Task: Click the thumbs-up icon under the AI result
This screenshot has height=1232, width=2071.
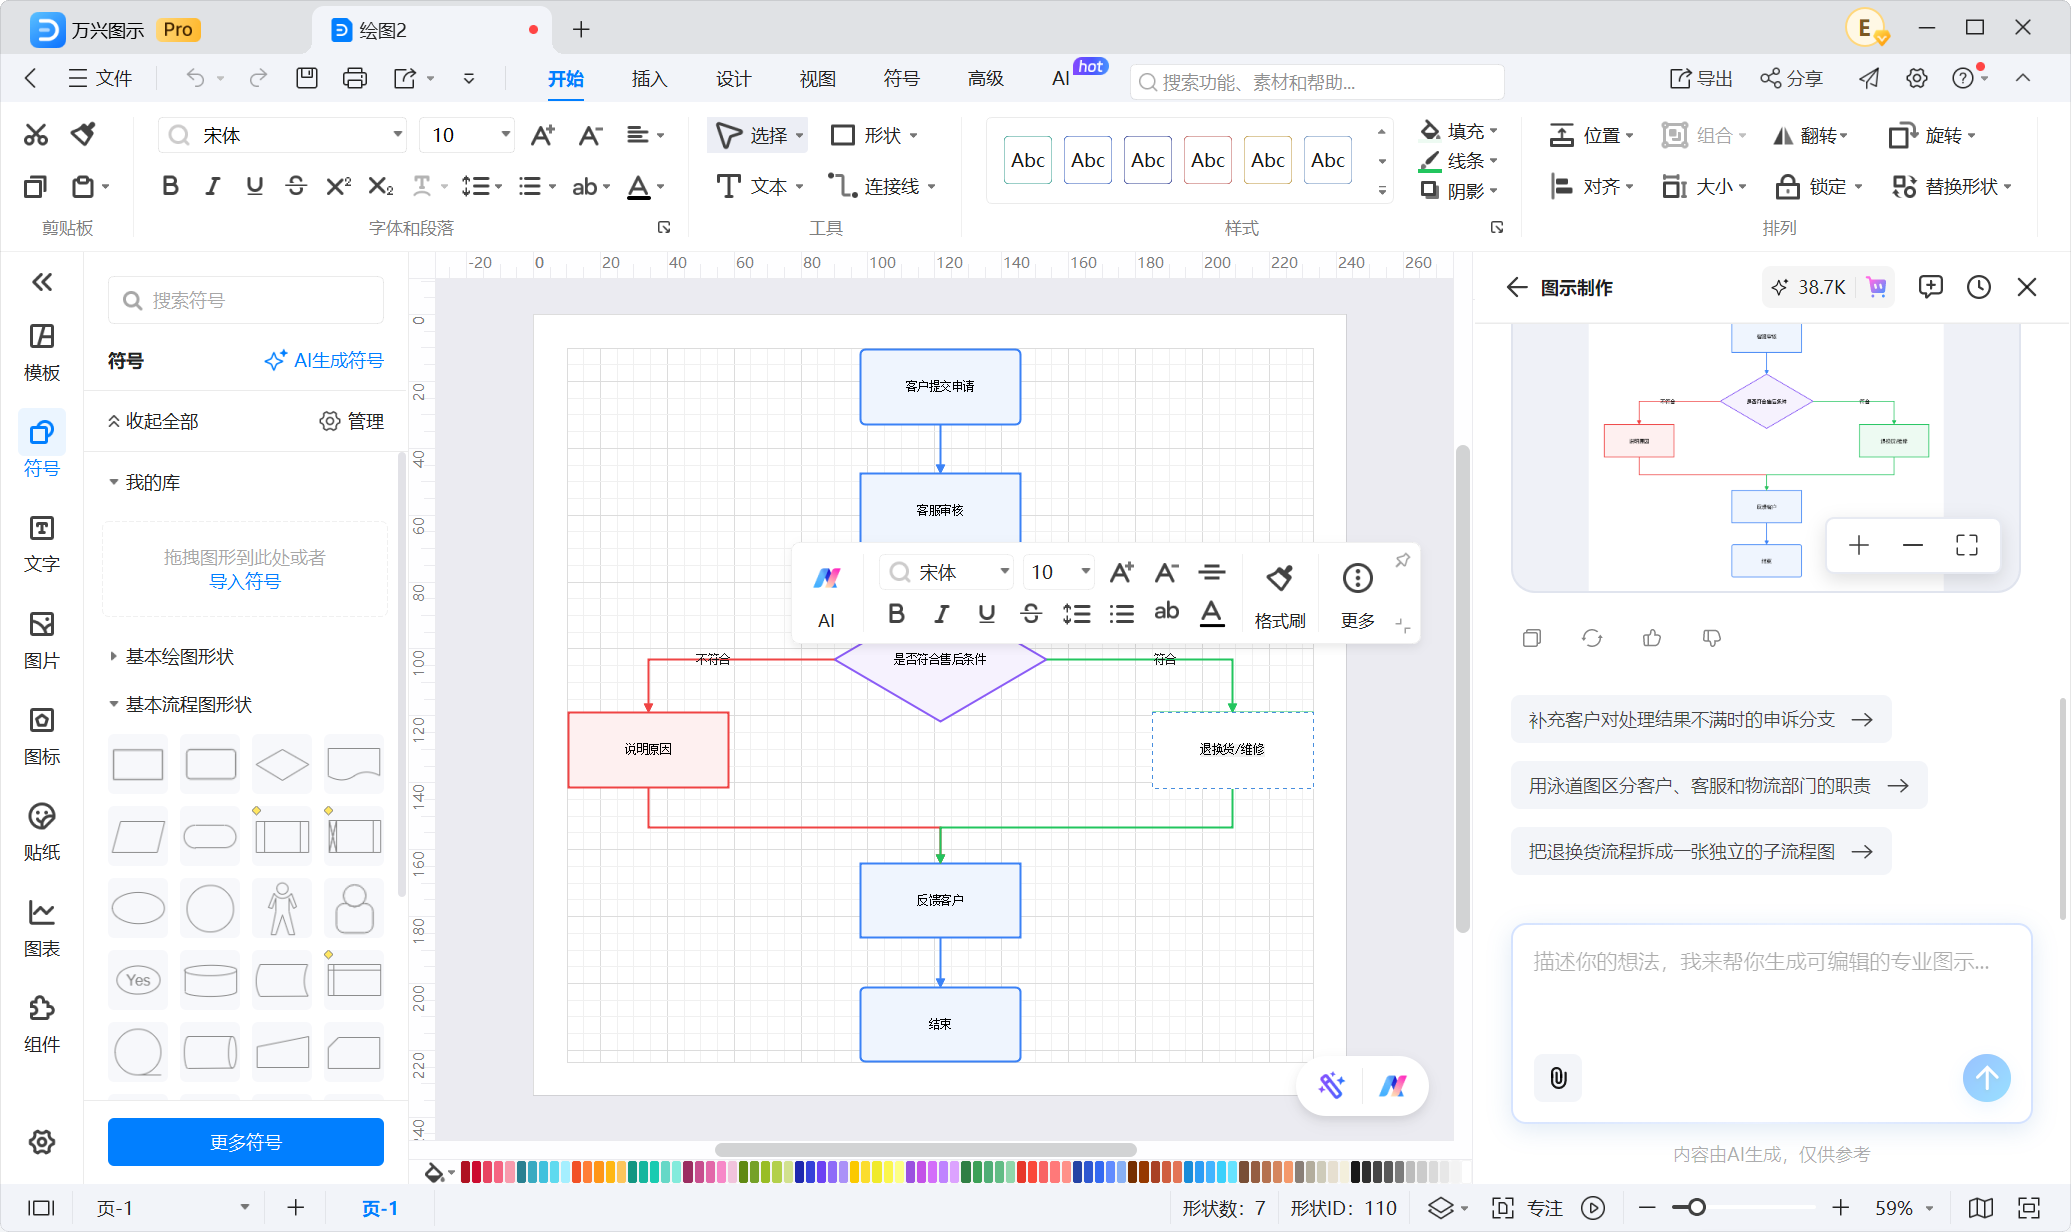Action: [x=1652, y=638]
